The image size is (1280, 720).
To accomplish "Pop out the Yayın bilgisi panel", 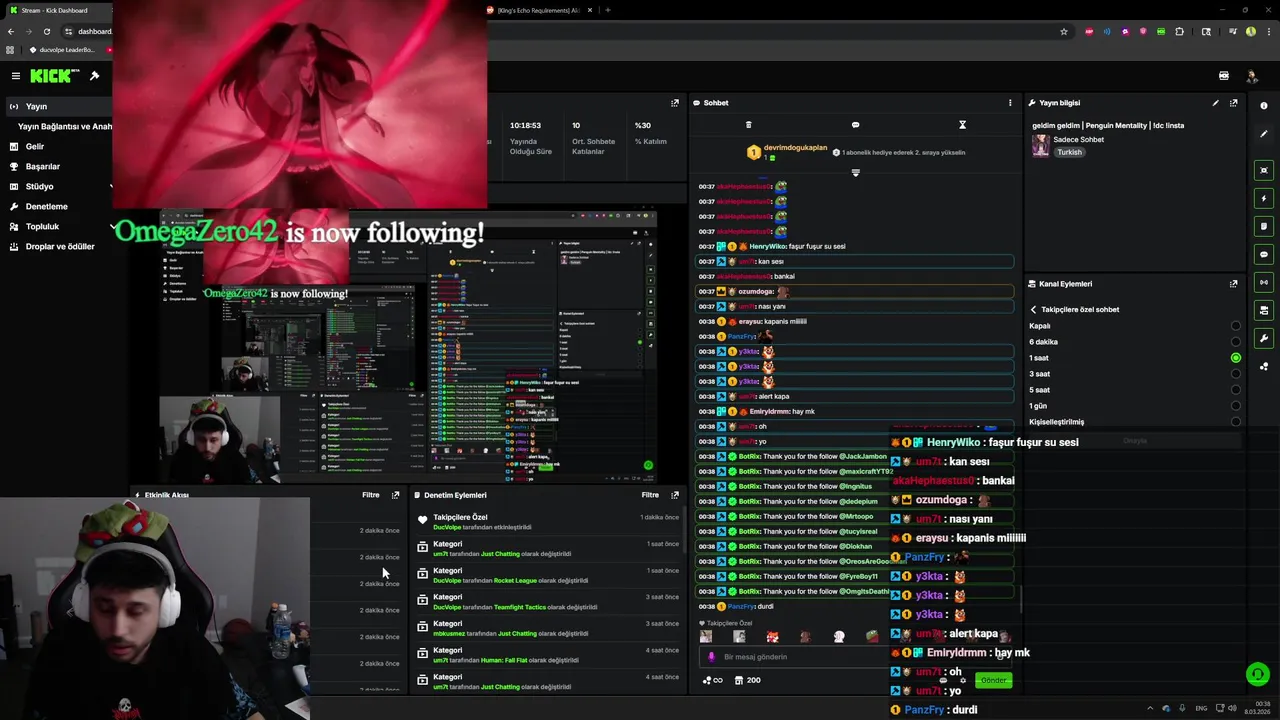I will (1233, 103).
